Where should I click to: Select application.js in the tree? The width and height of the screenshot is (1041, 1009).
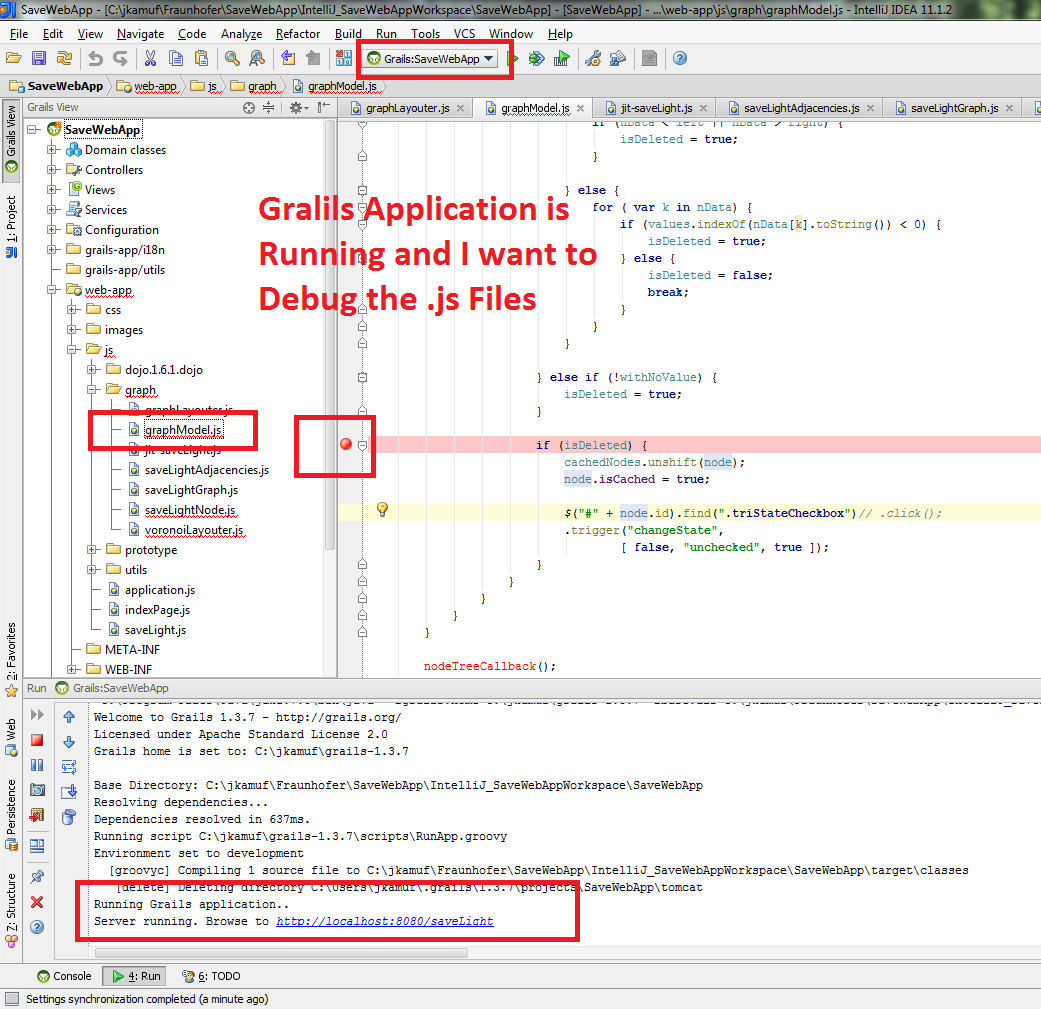pyautogui.click(x=160, y=589)
